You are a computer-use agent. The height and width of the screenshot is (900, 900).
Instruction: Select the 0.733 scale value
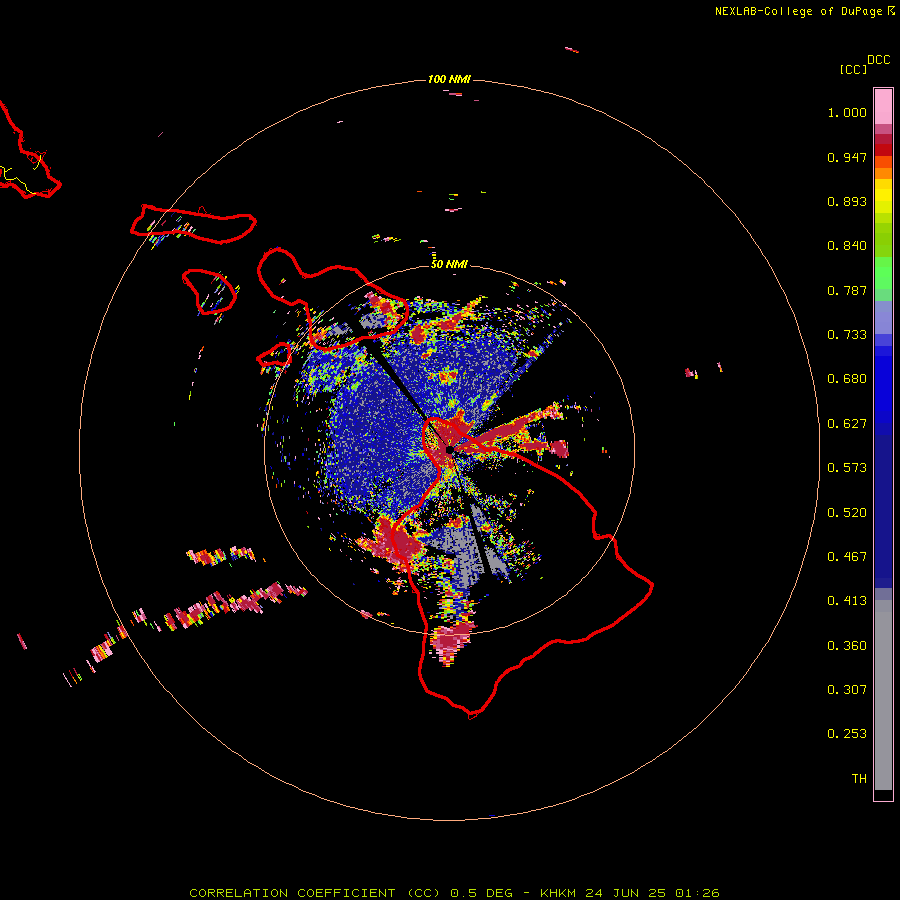click(x=847, y=335)
